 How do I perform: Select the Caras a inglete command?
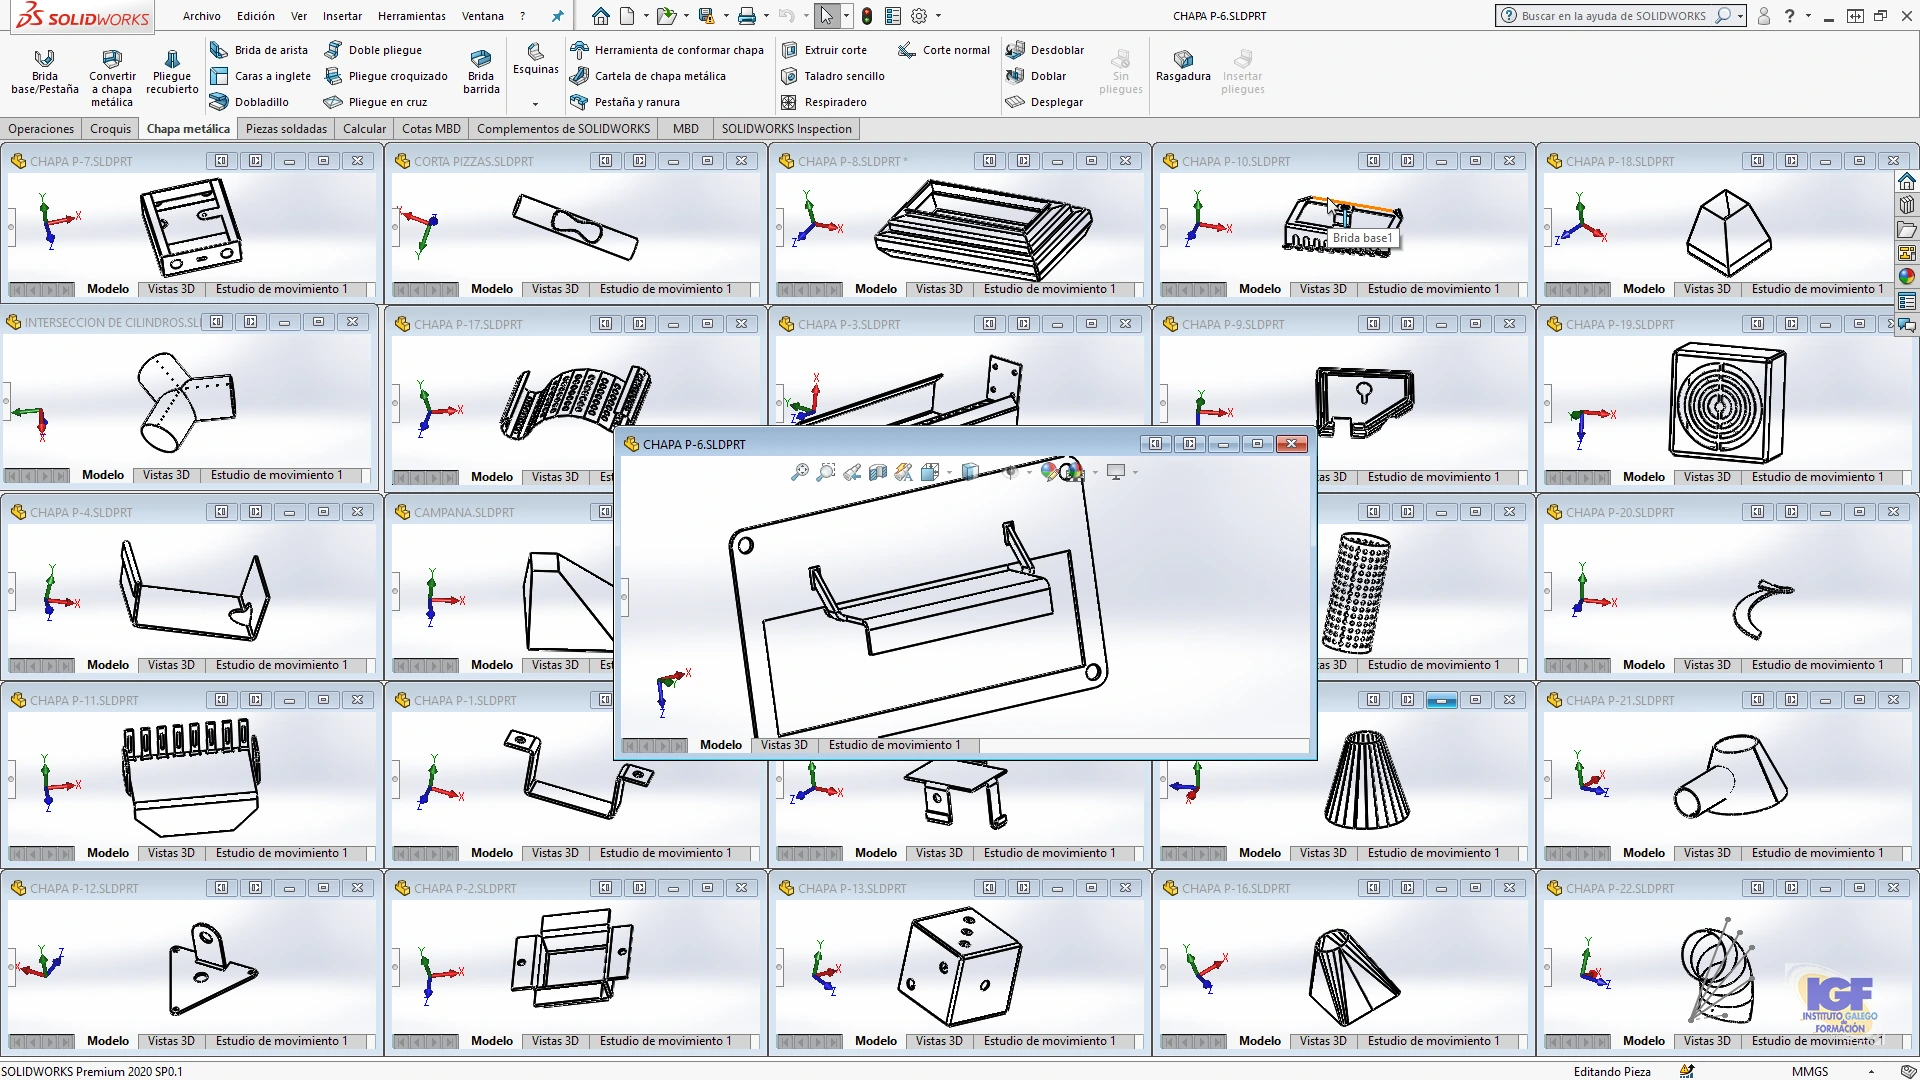pos(261,76)
